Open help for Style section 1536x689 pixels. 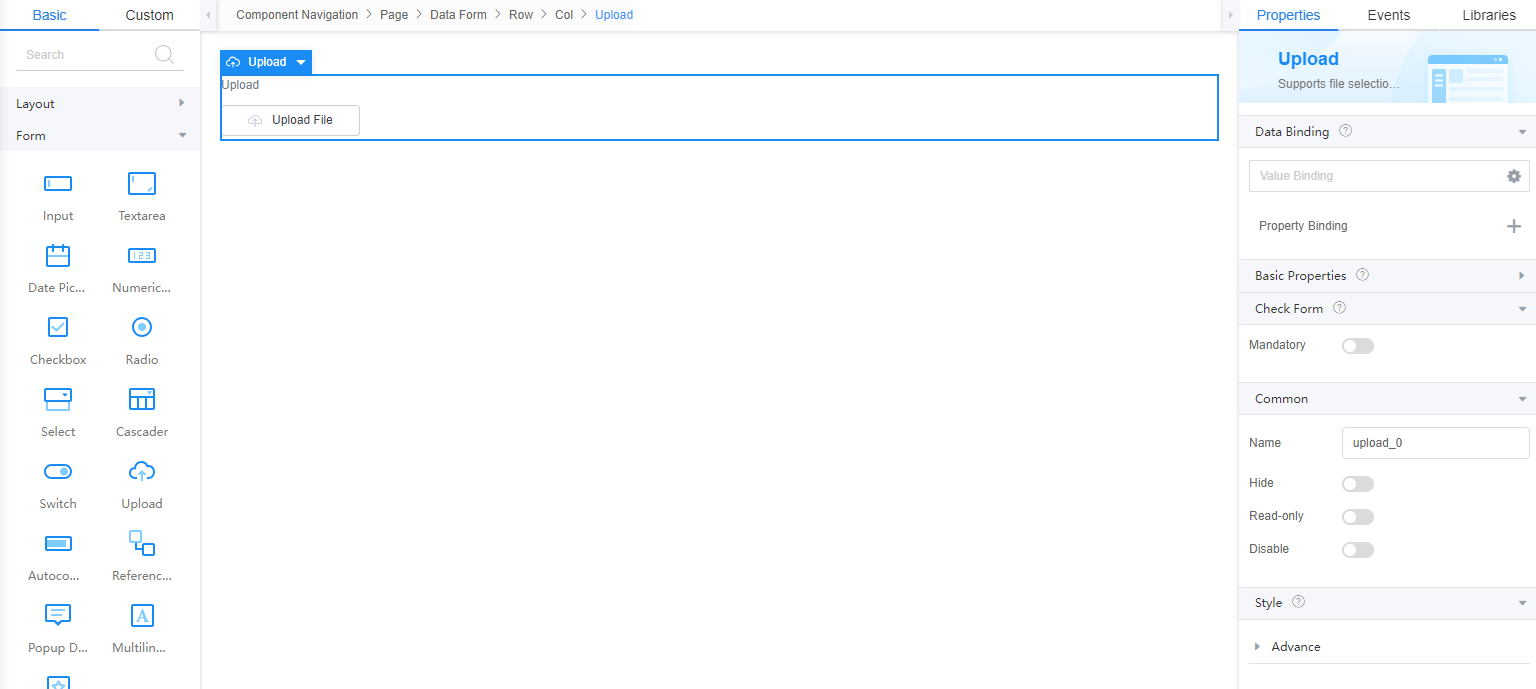point(1299,602)
